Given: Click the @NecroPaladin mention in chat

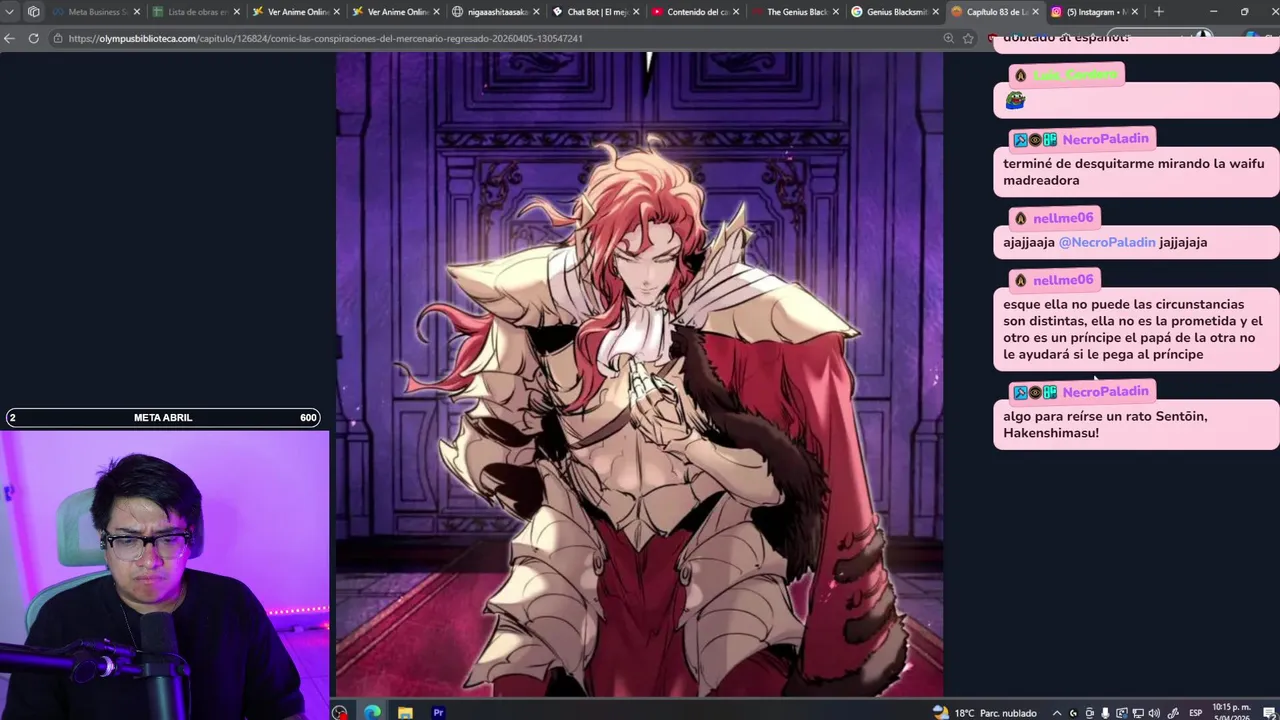Looking at the screenshot, I should (x=1107, y=242).
